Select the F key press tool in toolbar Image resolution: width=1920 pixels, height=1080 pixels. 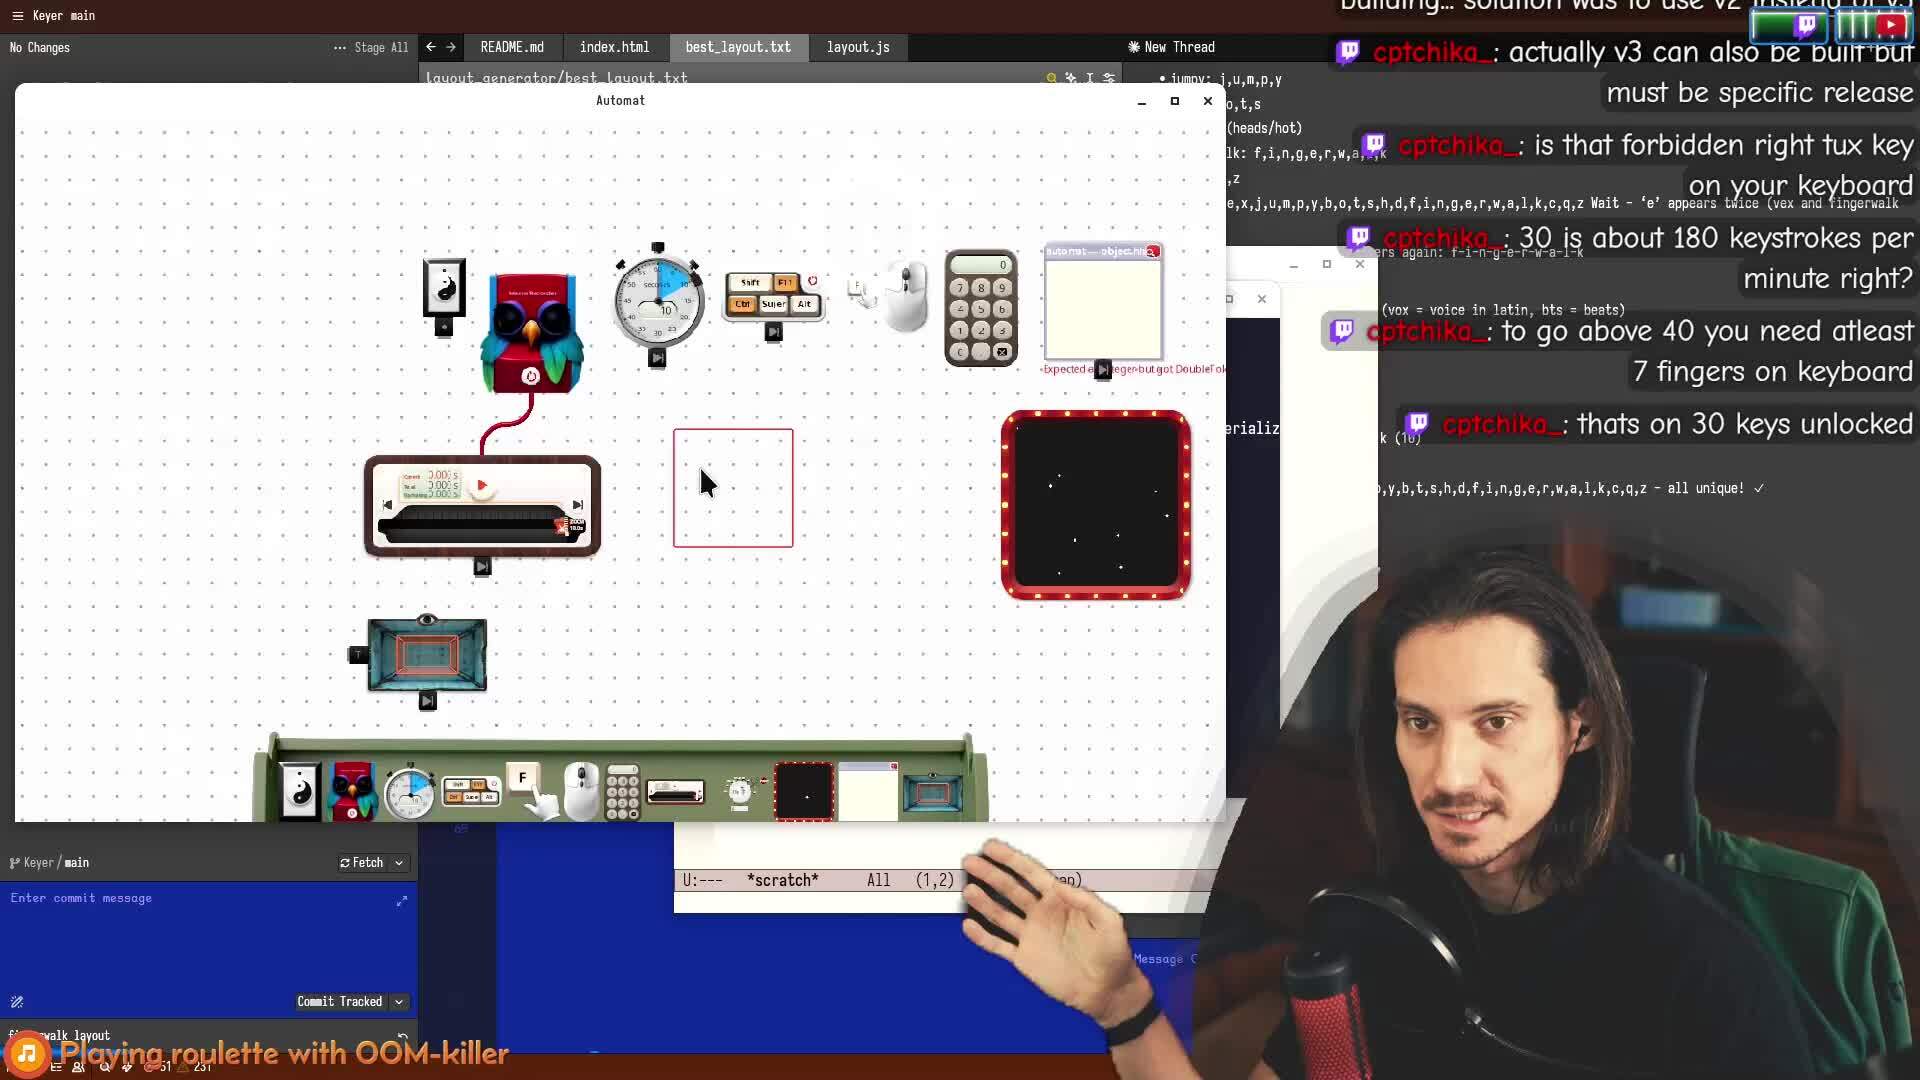(522, 779)
